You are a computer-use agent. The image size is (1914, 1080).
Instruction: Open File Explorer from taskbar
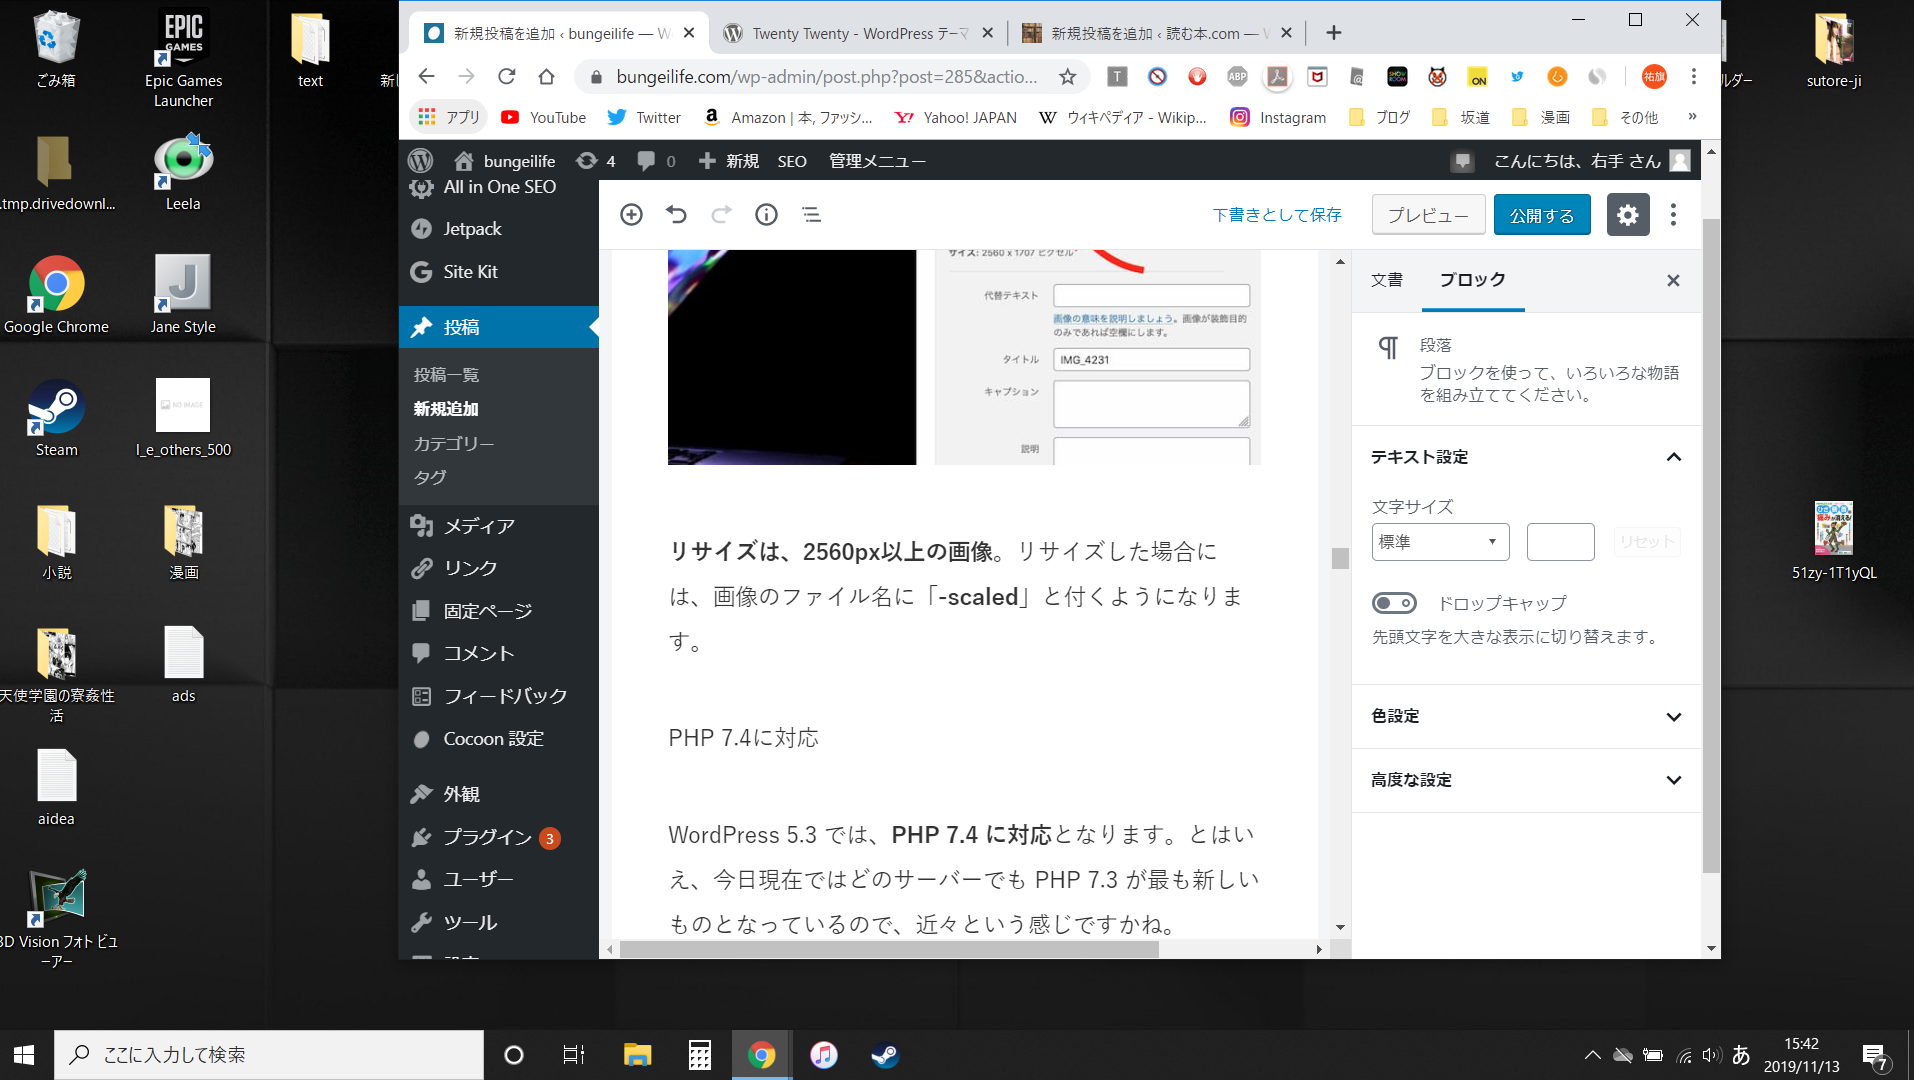pos(637,1055)
